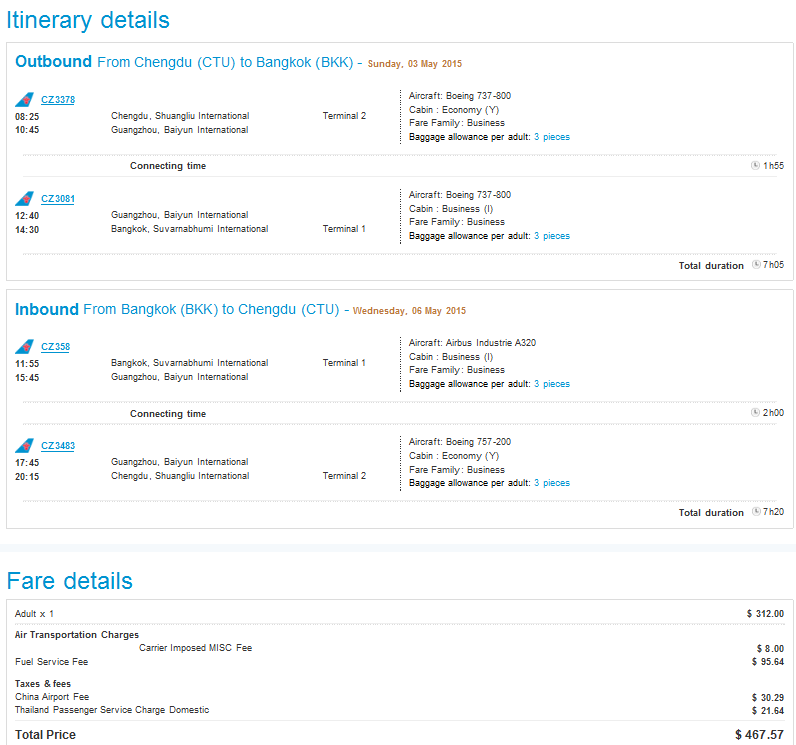The image size is (796, 745).
Task: Click the airline logo beside flight CZ3483
Action: (x=24, y=445)
